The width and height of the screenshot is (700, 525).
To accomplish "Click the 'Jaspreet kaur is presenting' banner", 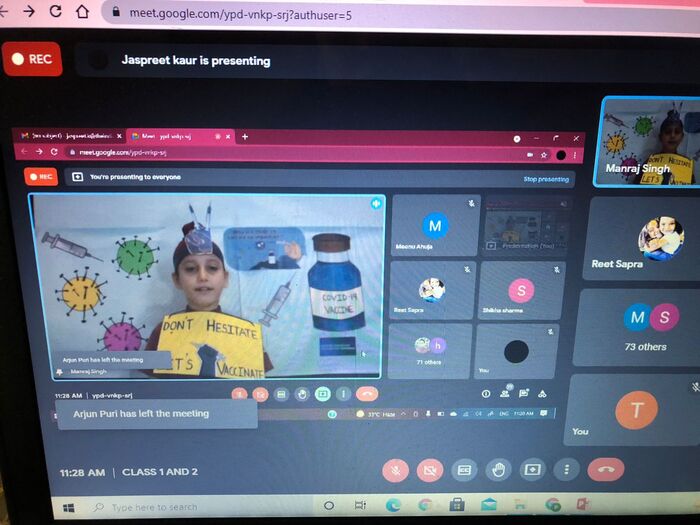I will [x=196, y=61].
